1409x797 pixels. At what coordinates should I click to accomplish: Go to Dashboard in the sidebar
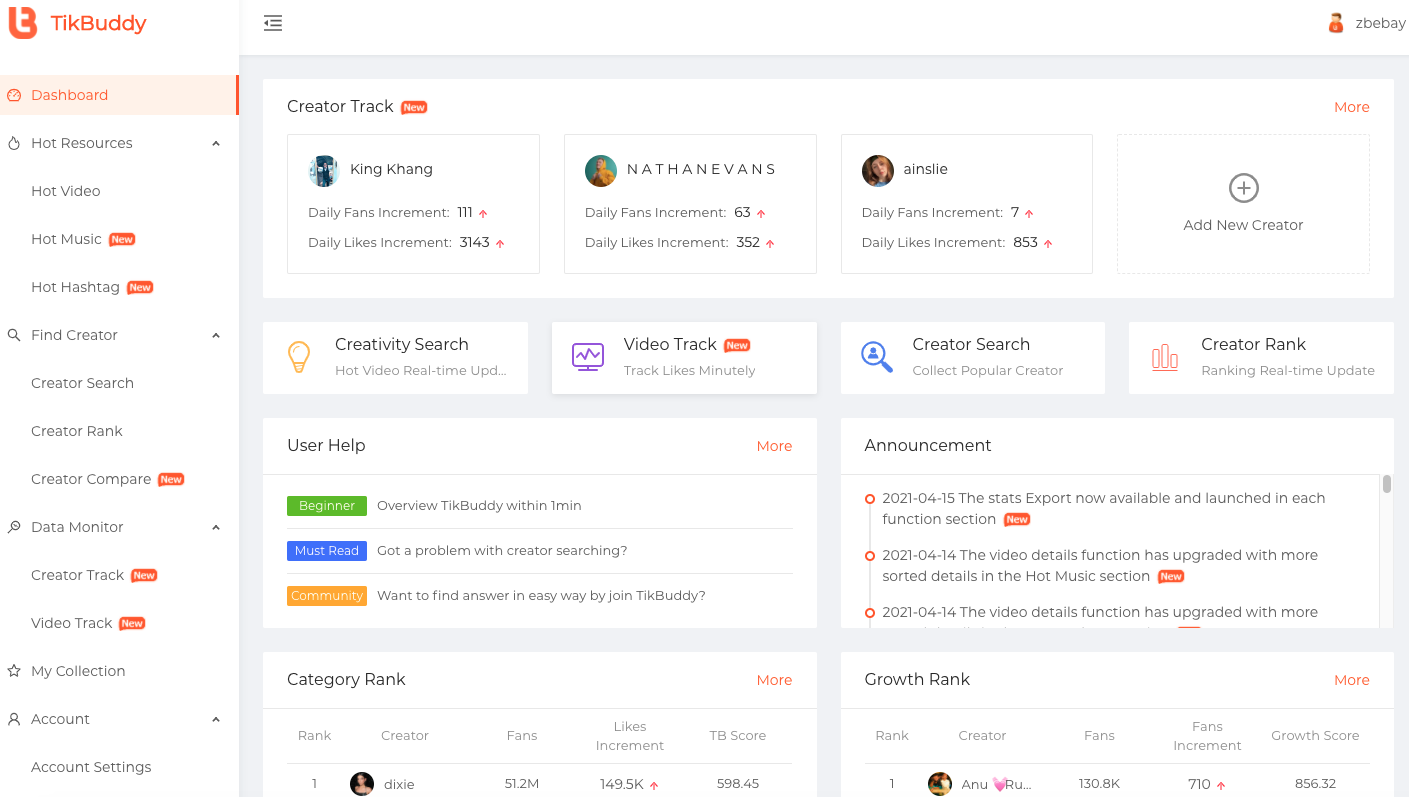[x=119, y=95]
